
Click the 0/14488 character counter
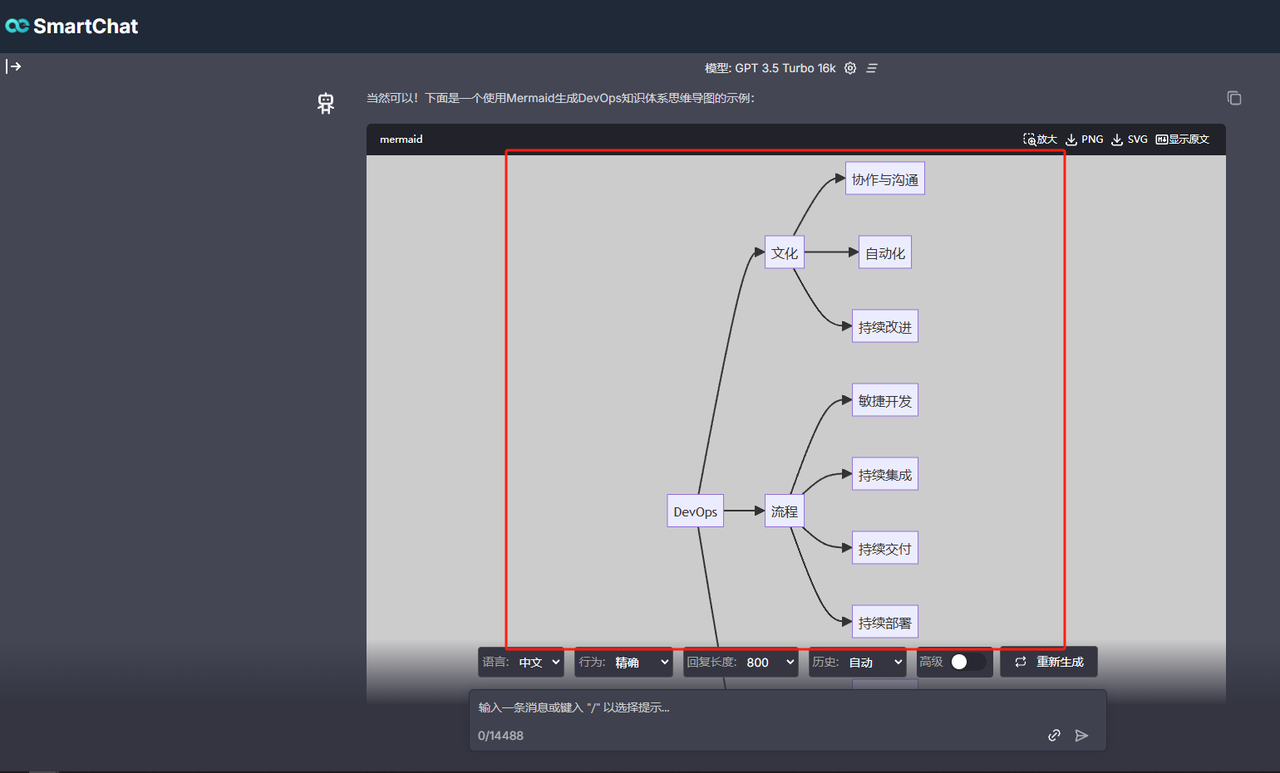[x=500, y=735]
